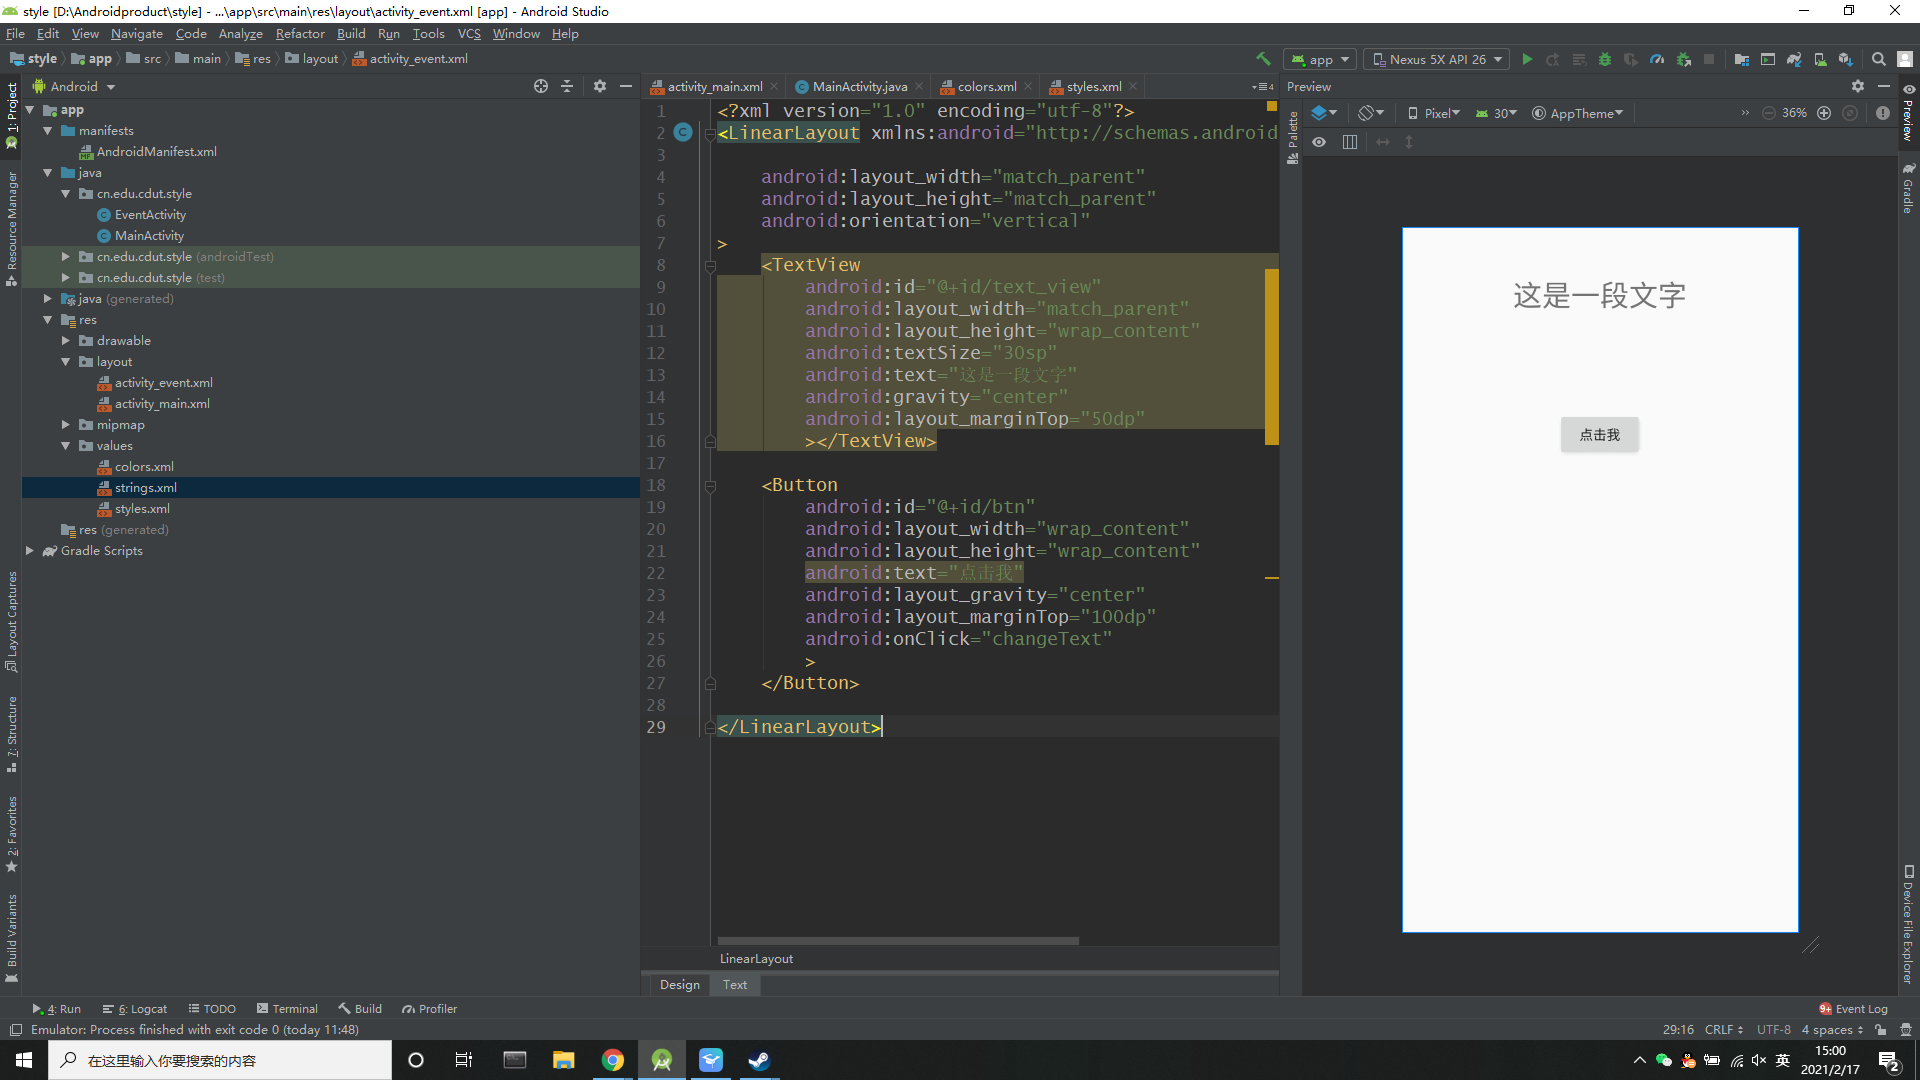The image size is (1920, 1080).
Task: Toggle the preview view options eye icon
Action: [1319, 142]
